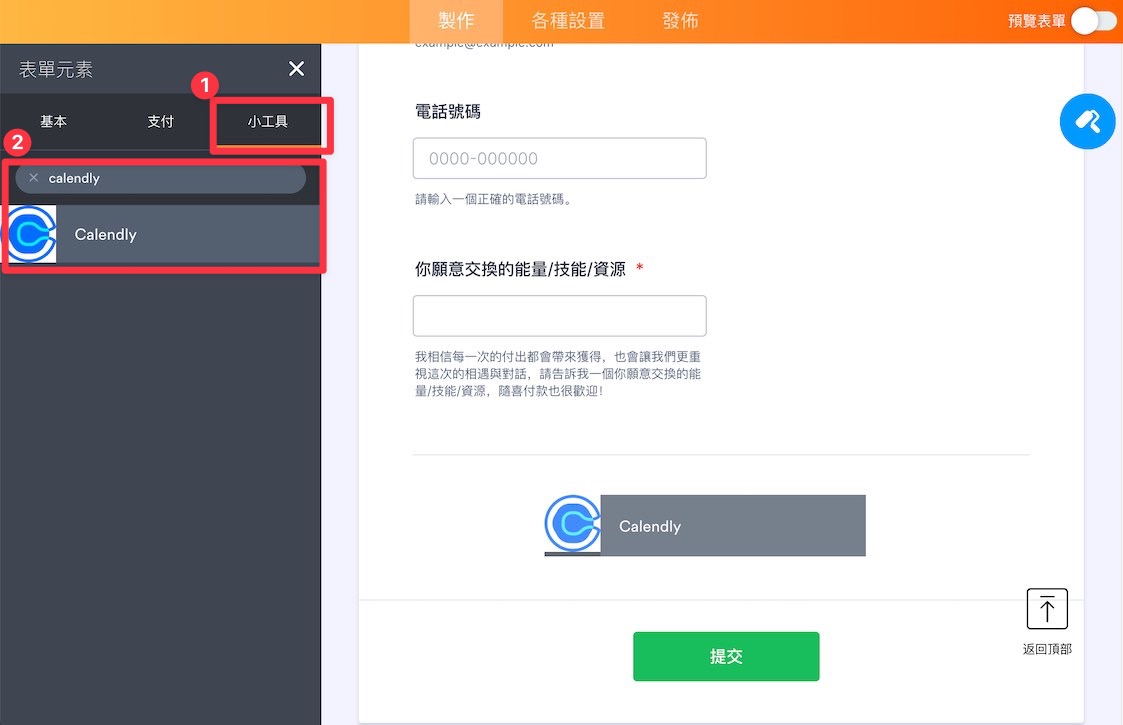The image size is (1123, 725).
Task: Click the 電話號碼 input field
Action: [559, 158]
